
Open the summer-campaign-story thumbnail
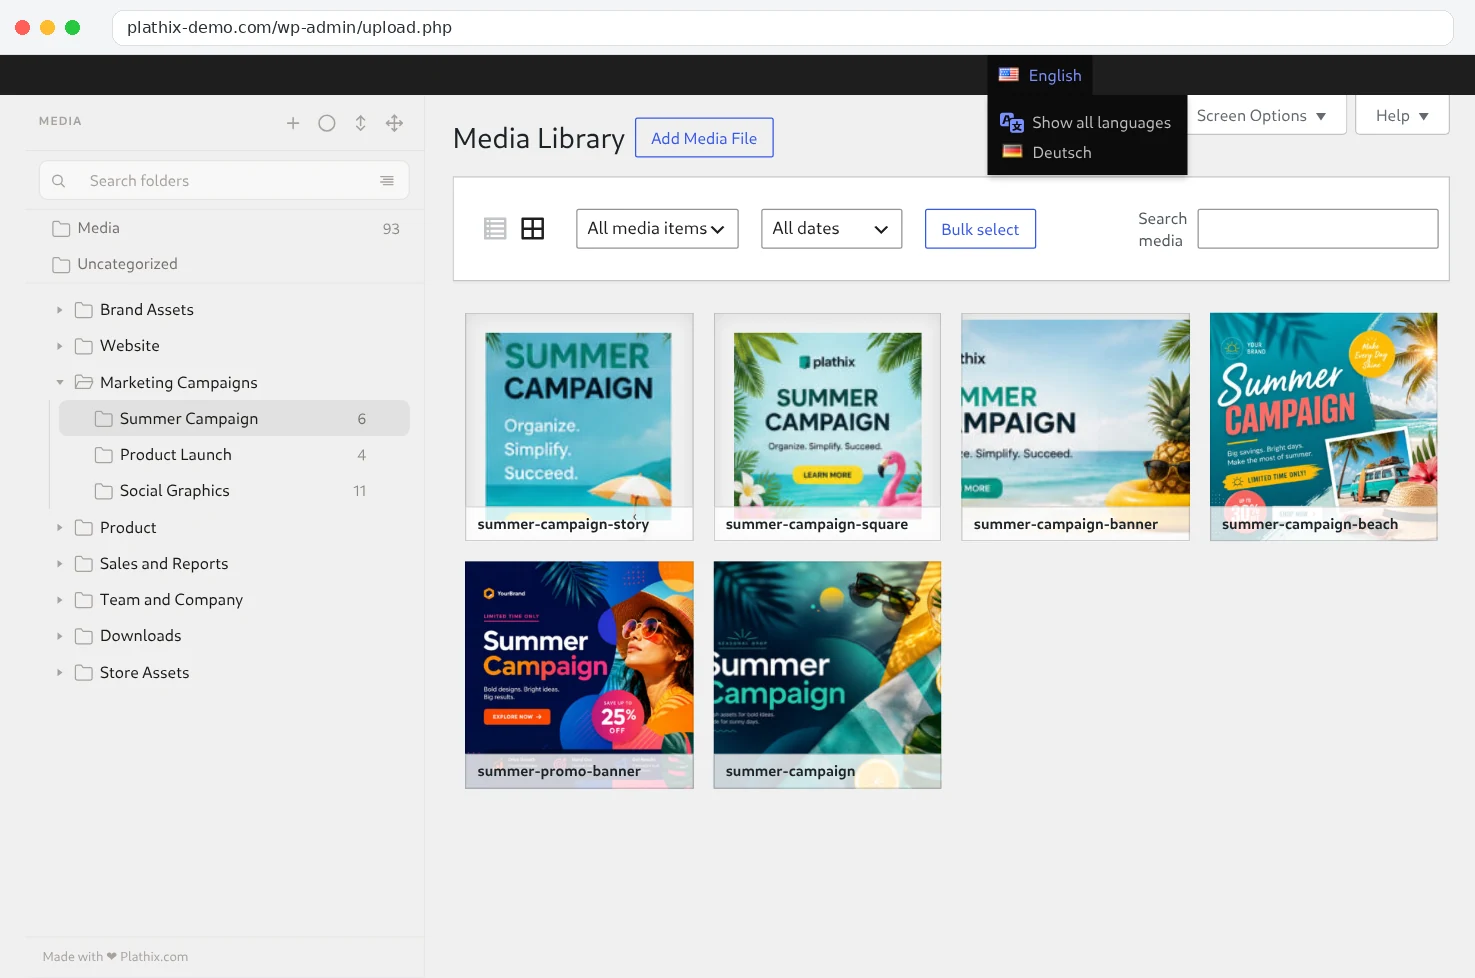579,427
